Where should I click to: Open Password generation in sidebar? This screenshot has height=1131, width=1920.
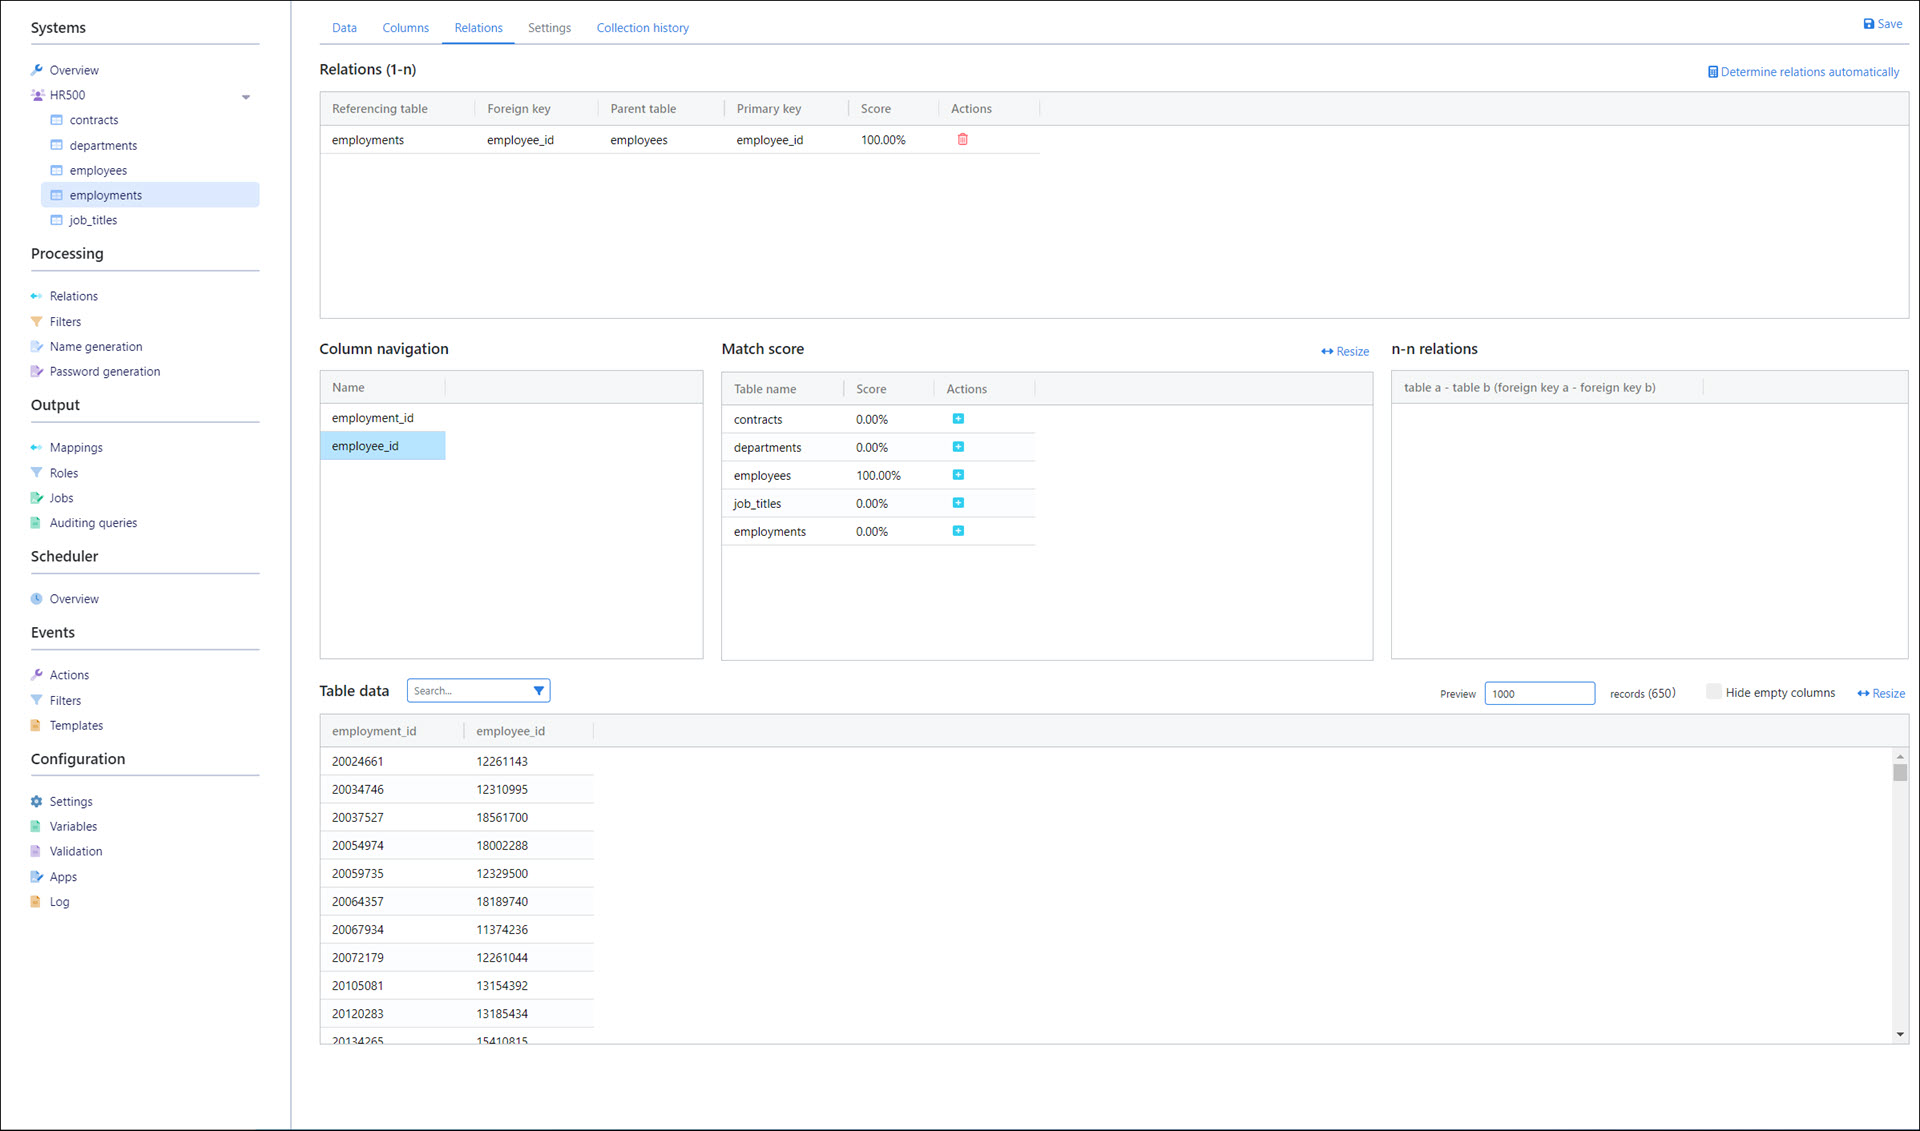(x=104, y=372)
